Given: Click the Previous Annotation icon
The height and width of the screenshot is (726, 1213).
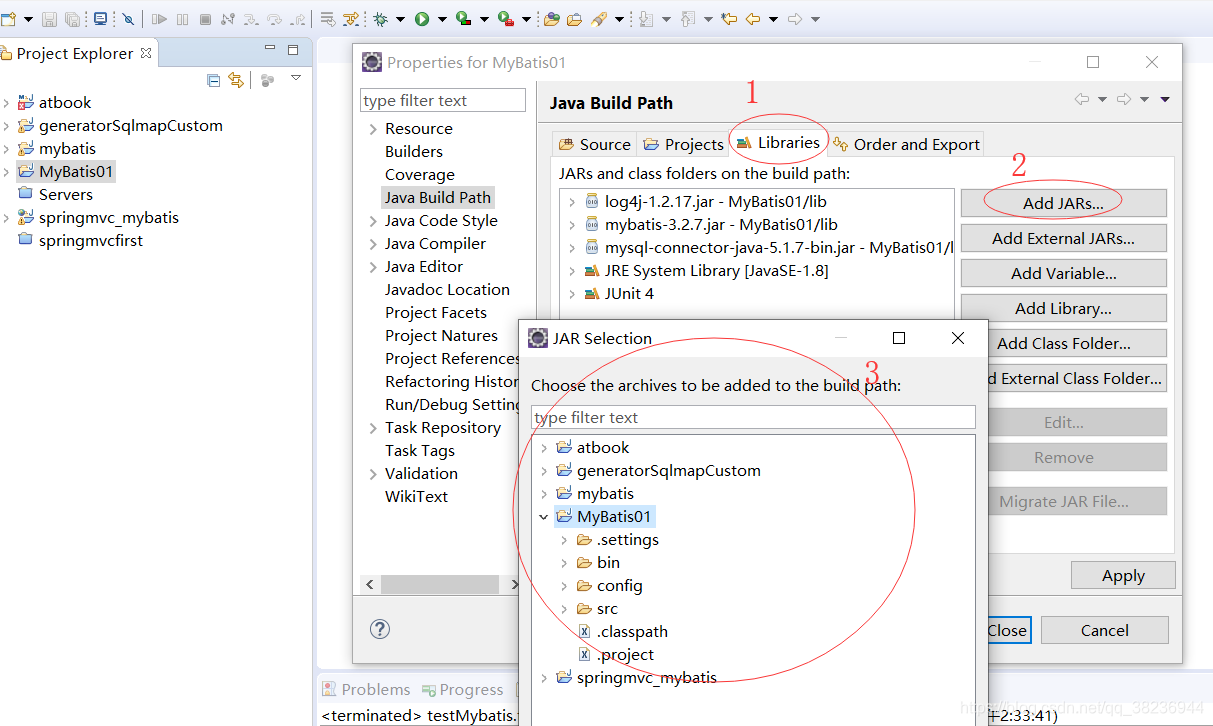Looking at the screenshot, I should point(688,19).
